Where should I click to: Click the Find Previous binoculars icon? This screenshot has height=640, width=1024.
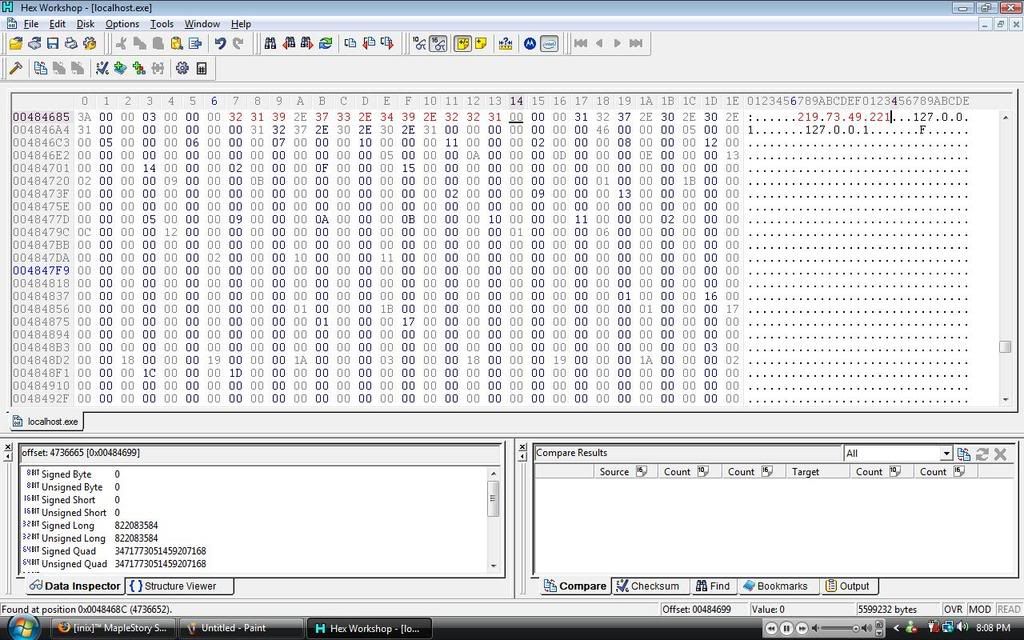coord(289,44)
